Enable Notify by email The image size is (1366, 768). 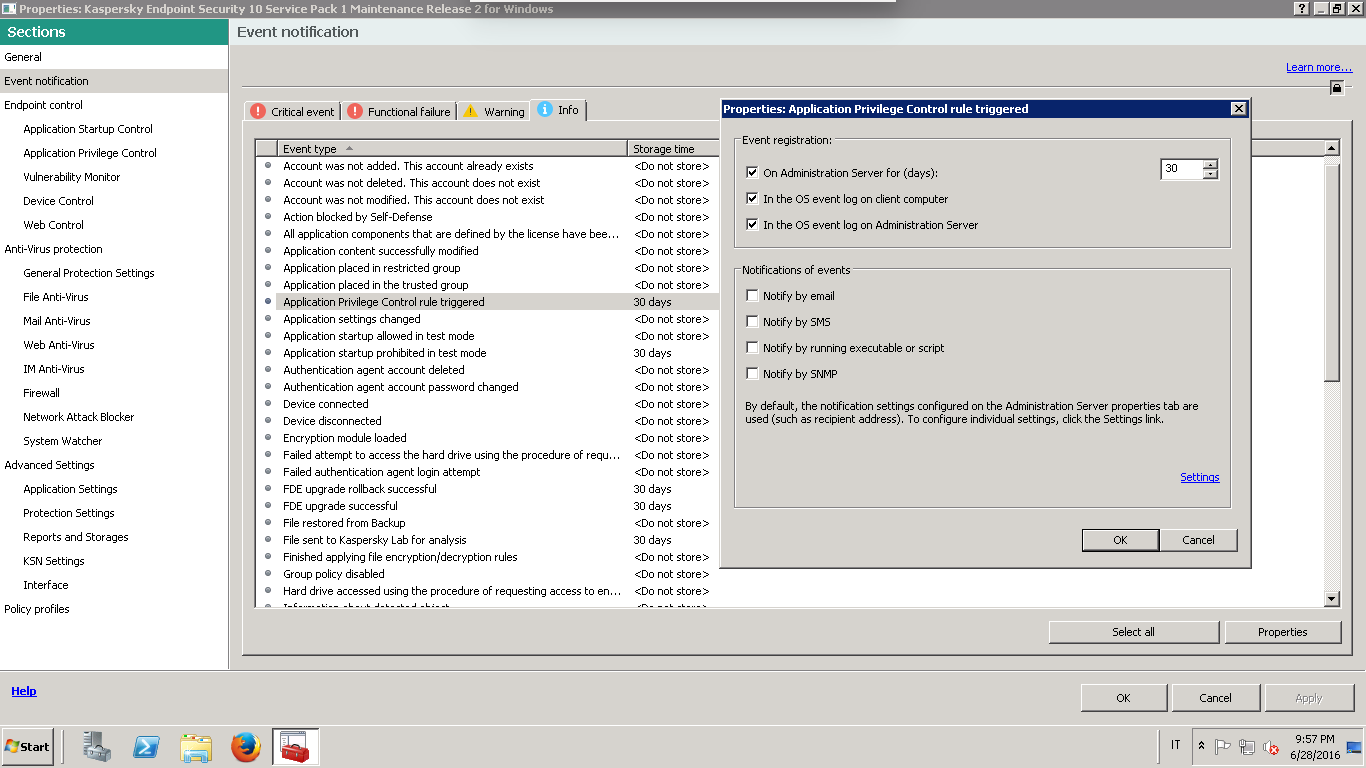click(752, 296)
